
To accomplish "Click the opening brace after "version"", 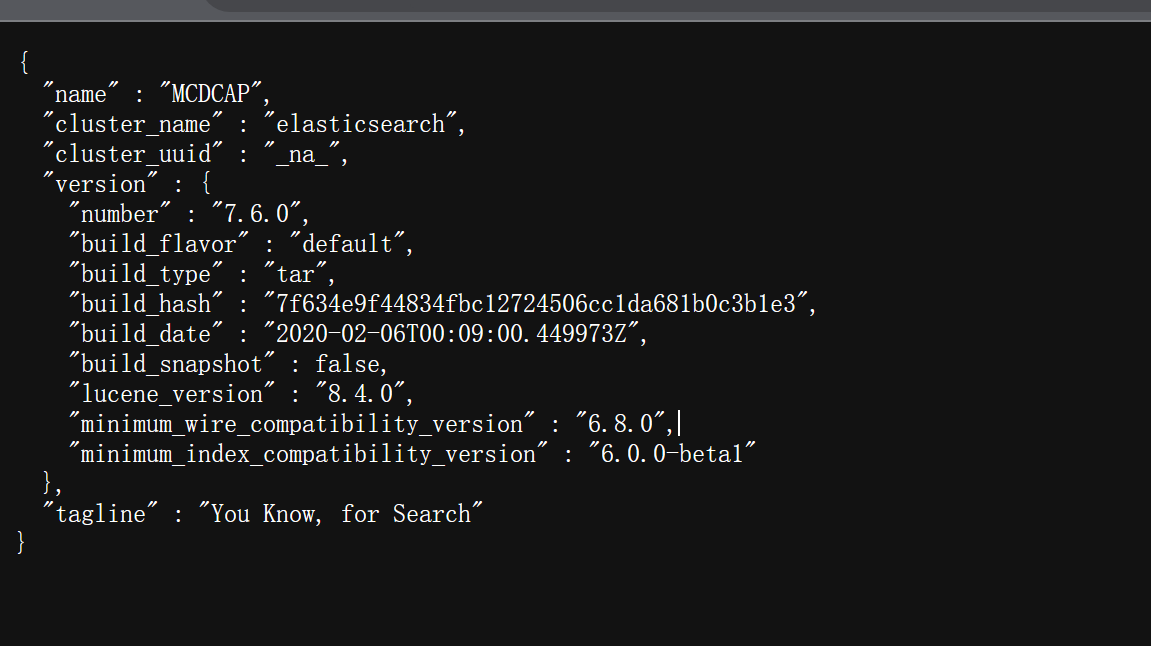I will [206, 184].
